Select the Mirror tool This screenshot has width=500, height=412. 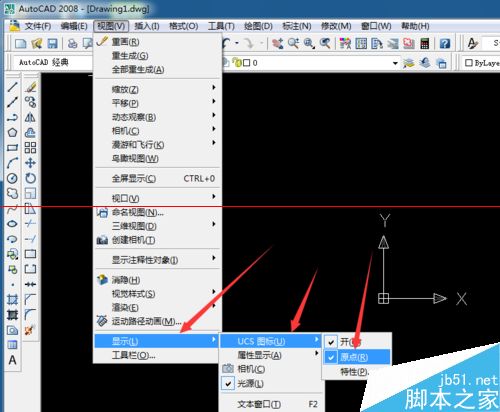click(30, 118)
